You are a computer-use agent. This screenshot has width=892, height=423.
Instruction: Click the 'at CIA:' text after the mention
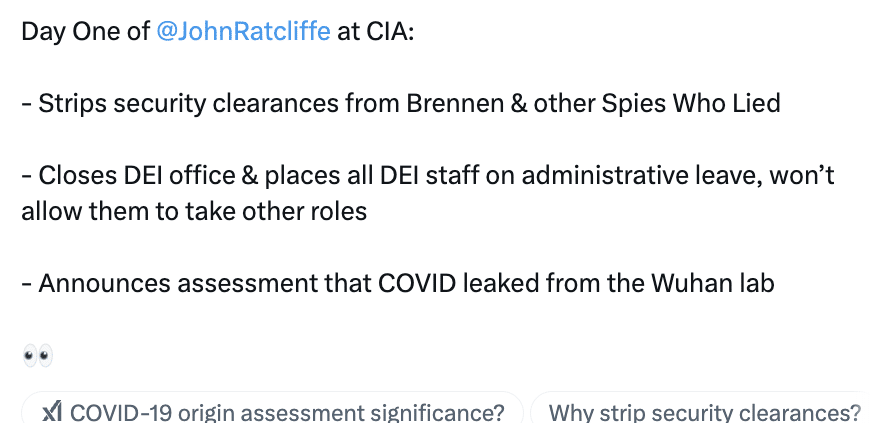point(375,32)
